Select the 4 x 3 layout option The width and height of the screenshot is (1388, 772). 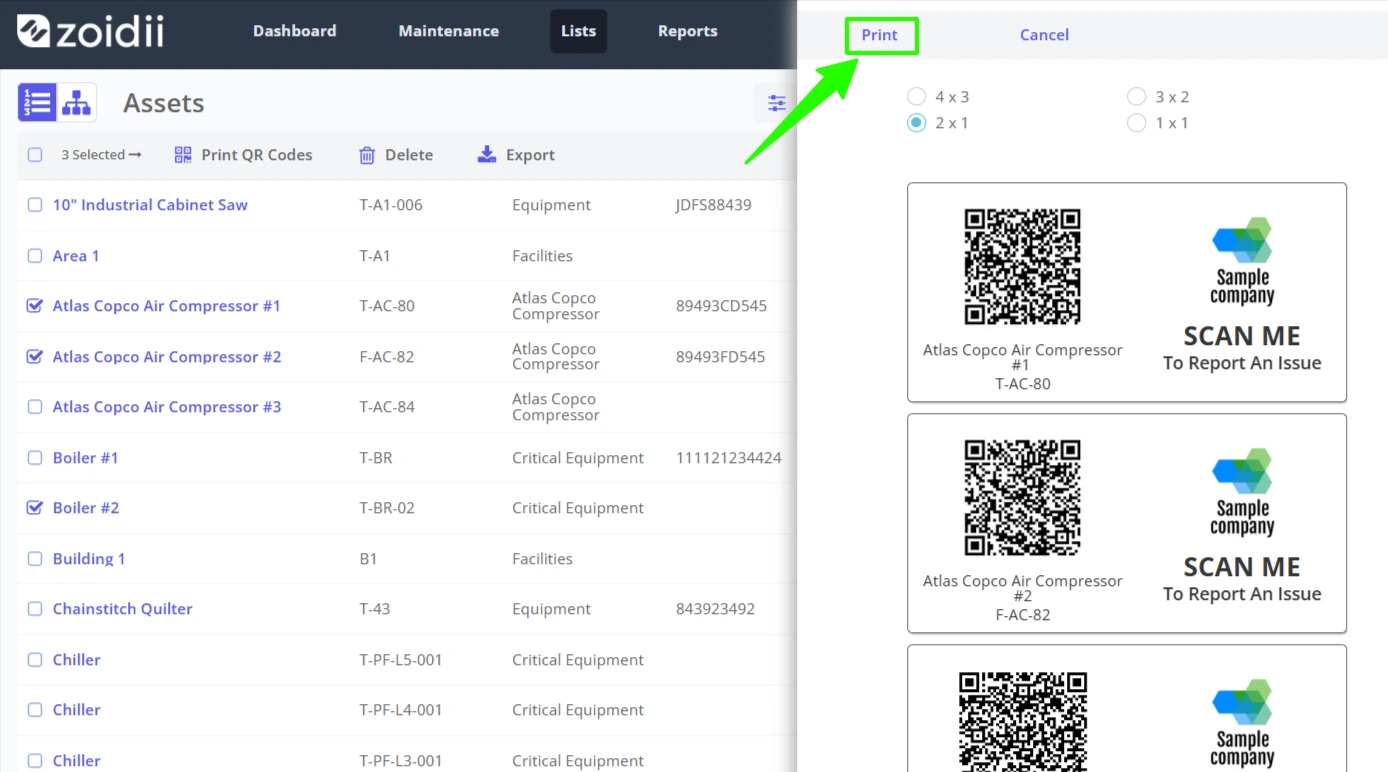[916, 97]
